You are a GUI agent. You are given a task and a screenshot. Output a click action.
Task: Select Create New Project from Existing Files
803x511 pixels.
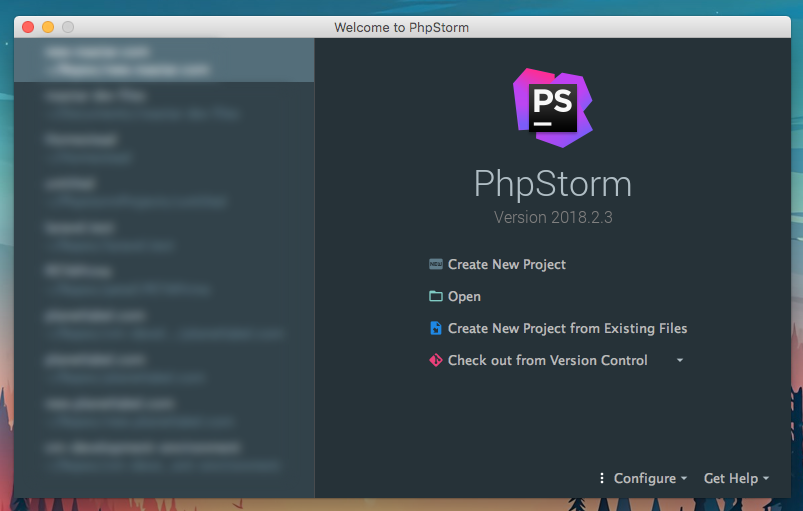[567, 328]
